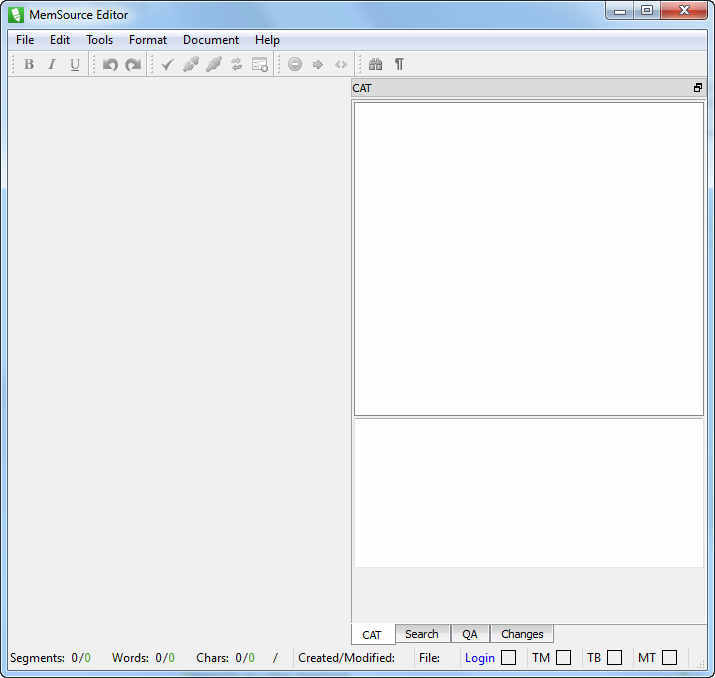The width and height of the screenshot is (715, 678).
Task: Click the Created/Modified status label
Action: pyautogui.click(x=347, y=658)
